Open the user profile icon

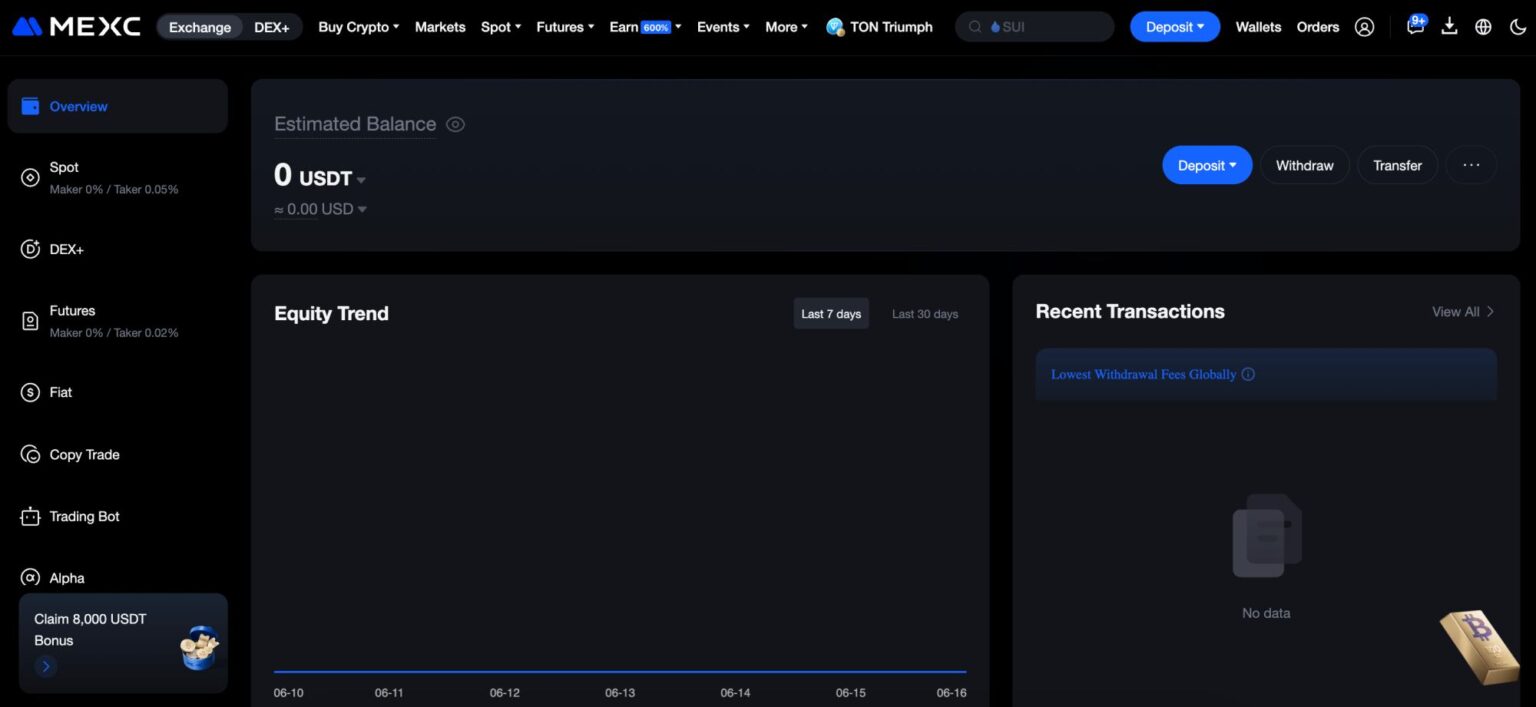pos(1364,27)
